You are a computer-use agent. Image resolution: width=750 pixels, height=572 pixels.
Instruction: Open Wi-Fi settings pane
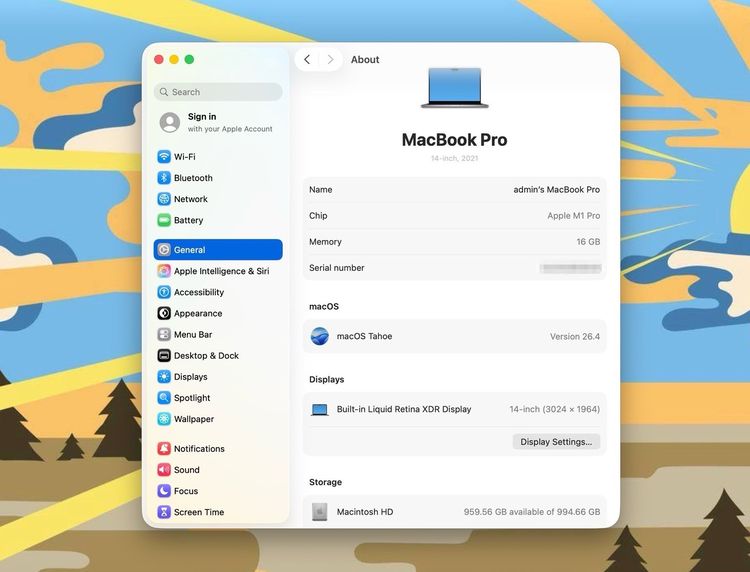click(x=218, y=156)
